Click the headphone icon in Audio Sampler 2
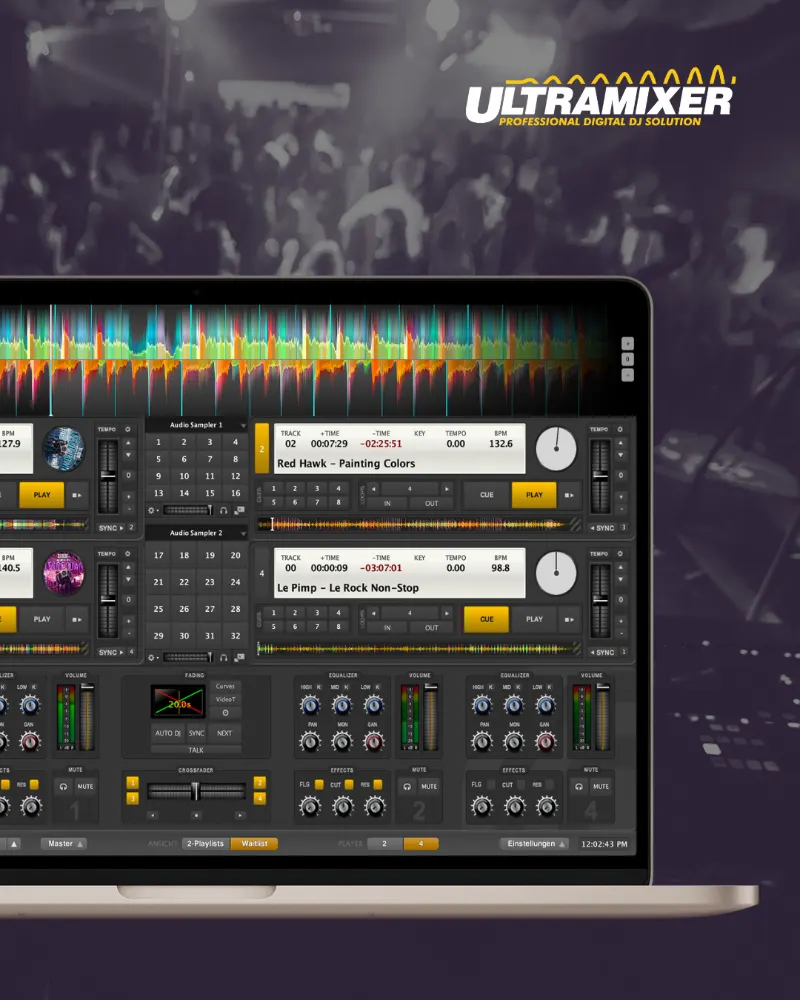 (x=223, y=657)
